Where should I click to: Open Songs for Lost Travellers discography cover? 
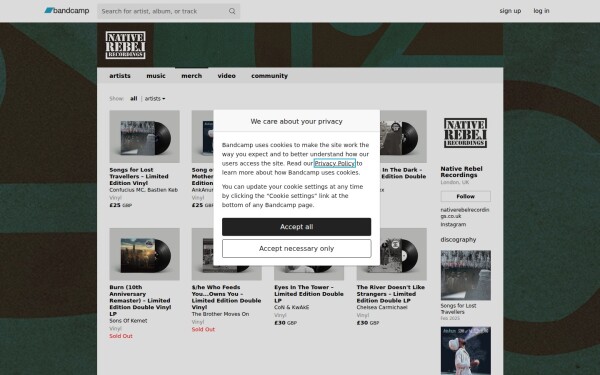click(x=465, y=275)
